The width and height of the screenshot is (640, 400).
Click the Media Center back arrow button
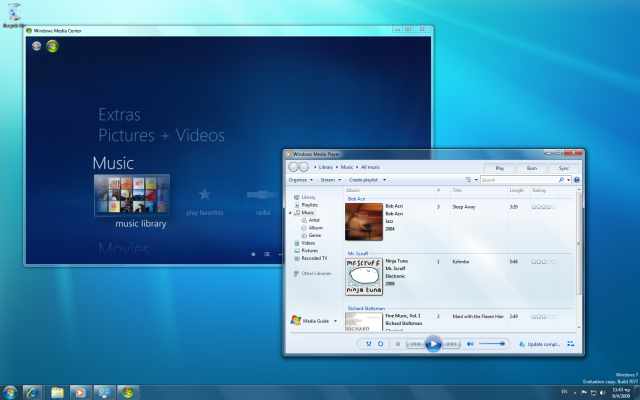click(x=36, y=46)
